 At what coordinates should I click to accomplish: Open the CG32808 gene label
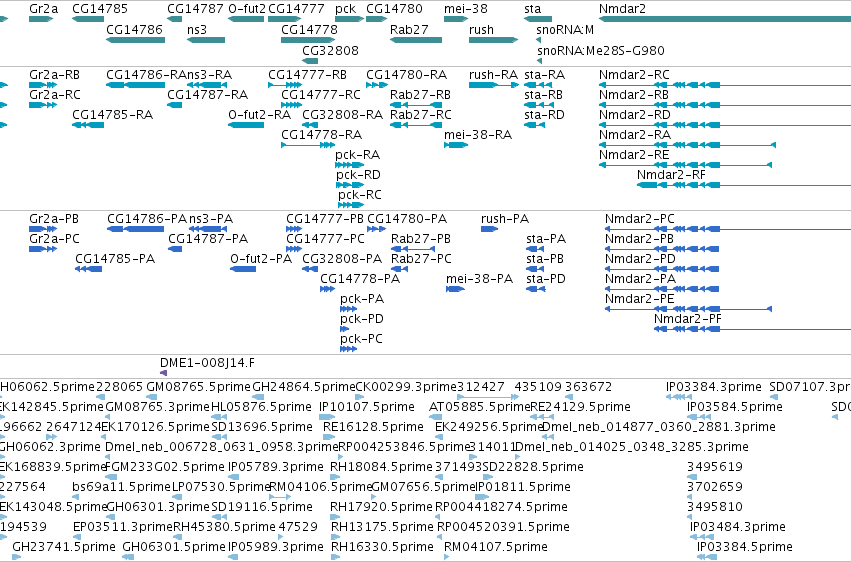click(x=331, y=50)
